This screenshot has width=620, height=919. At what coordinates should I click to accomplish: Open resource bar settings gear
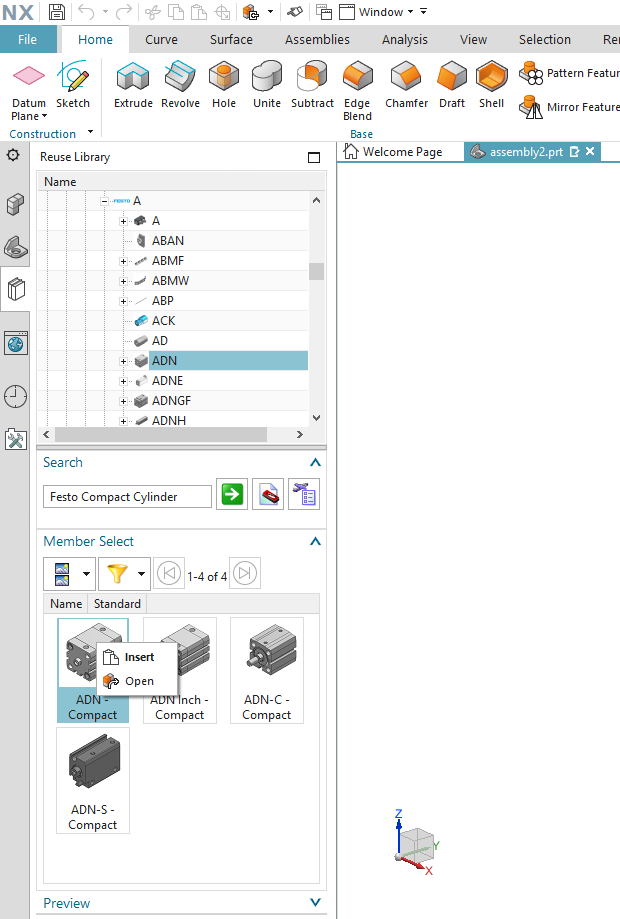(x=13, y=155)
